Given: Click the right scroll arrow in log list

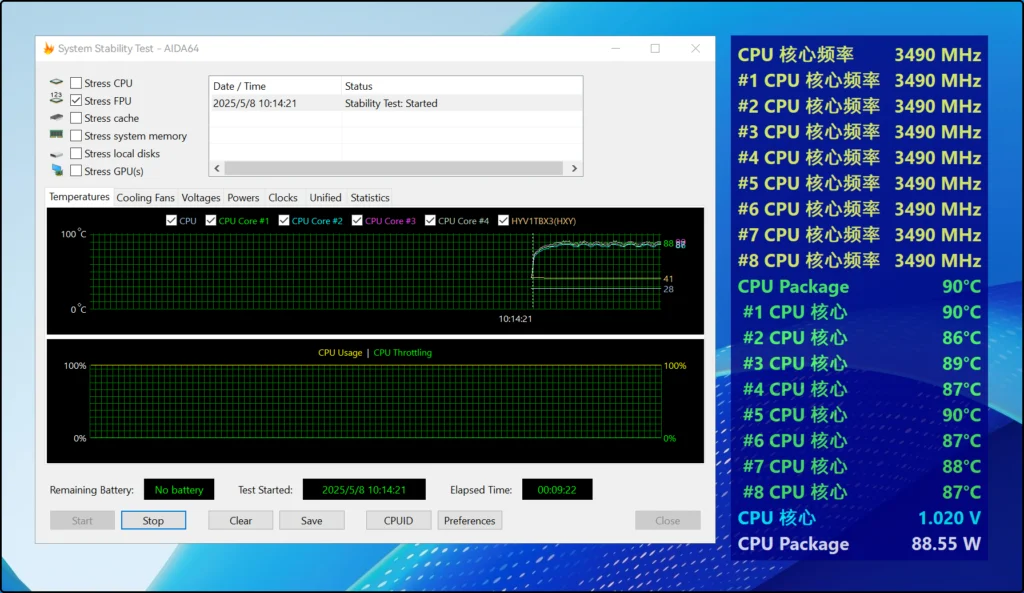Looking at the screenshot, I should pyautogui.click(x=574, y=168).
